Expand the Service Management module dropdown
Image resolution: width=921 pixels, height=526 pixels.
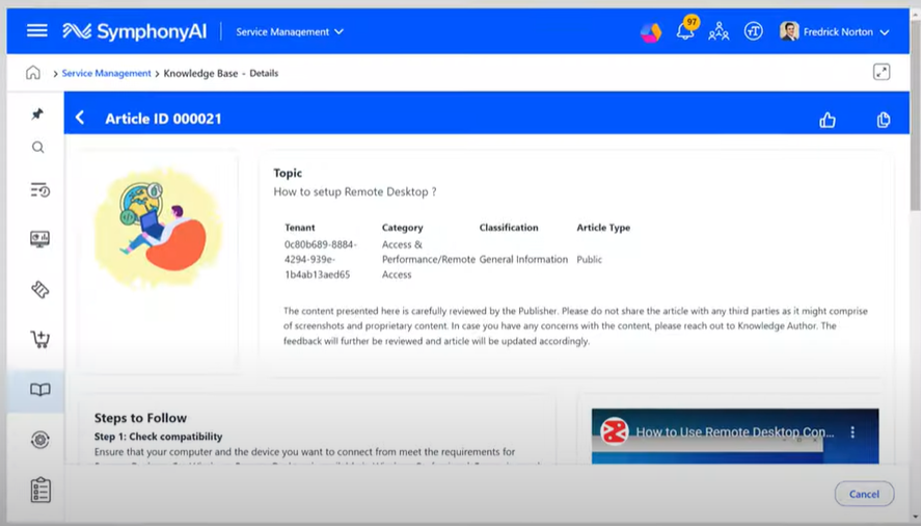coord(289,32)
